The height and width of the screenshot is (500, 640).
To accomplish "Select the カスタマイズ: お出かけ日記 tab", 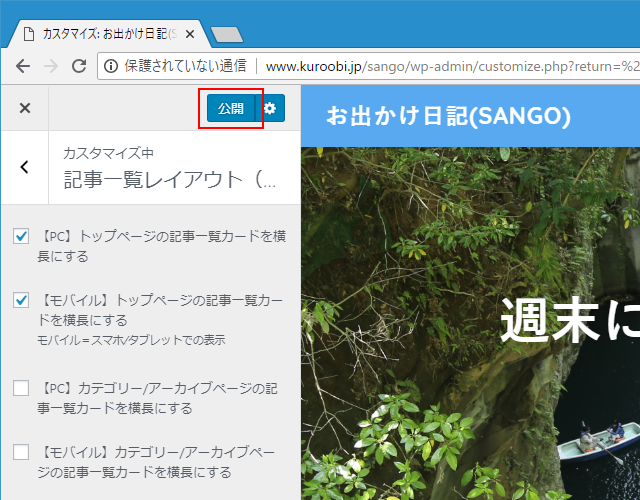I will 110,34.
